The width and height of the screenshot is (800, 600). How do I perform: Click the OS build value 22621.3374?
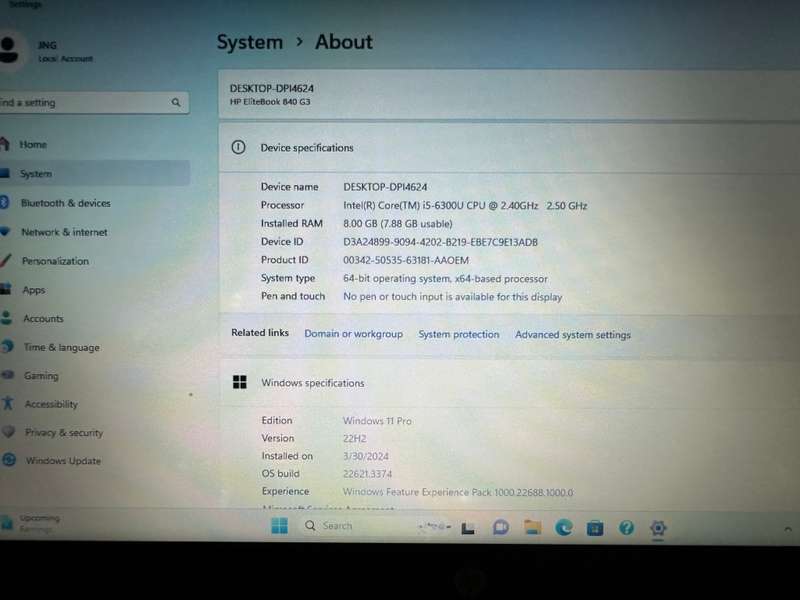pos(367,474)
